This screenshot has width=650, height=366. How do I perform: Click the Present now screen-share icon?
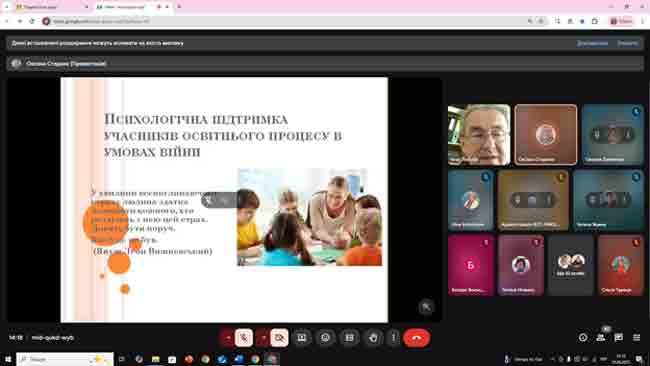click(x=301, y=338)
